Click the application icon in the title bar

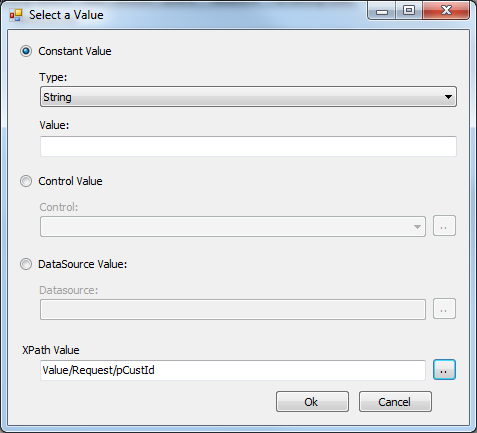tap(15, 15)
